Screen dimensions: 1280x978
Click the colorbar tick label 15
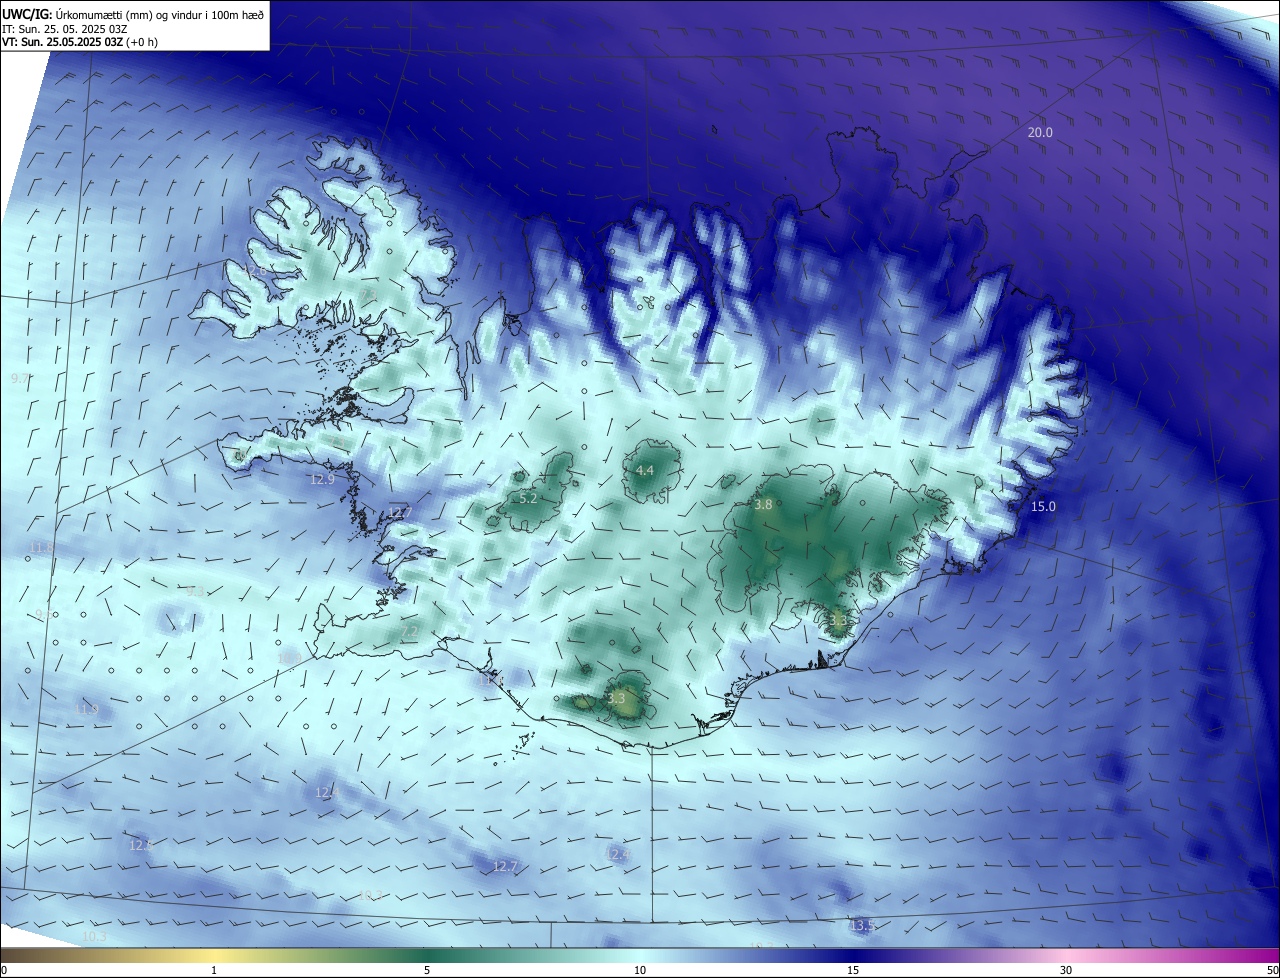(x=853, y=970)
